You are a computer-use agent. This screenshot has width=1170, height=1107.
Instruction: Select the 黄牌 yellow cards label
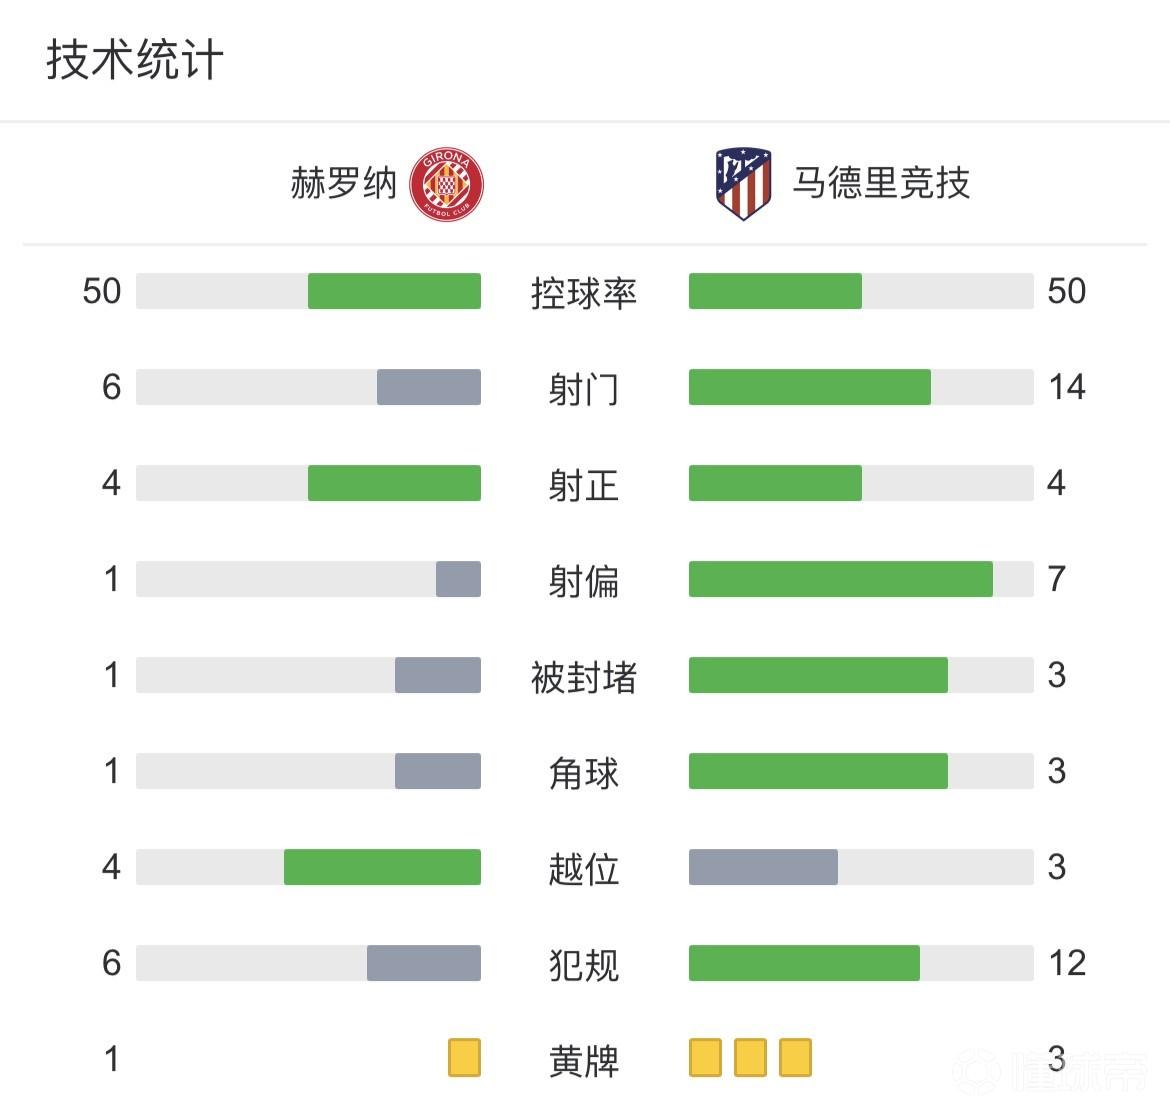[584, 1060]
